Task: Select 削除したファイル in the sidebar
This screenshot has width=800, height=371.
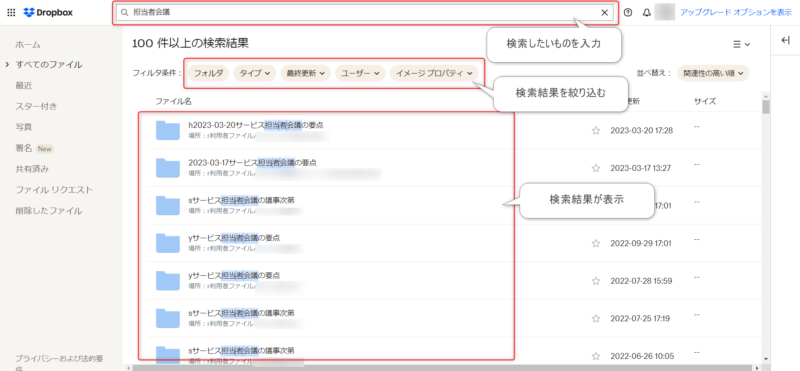Action: pos(48,211)
